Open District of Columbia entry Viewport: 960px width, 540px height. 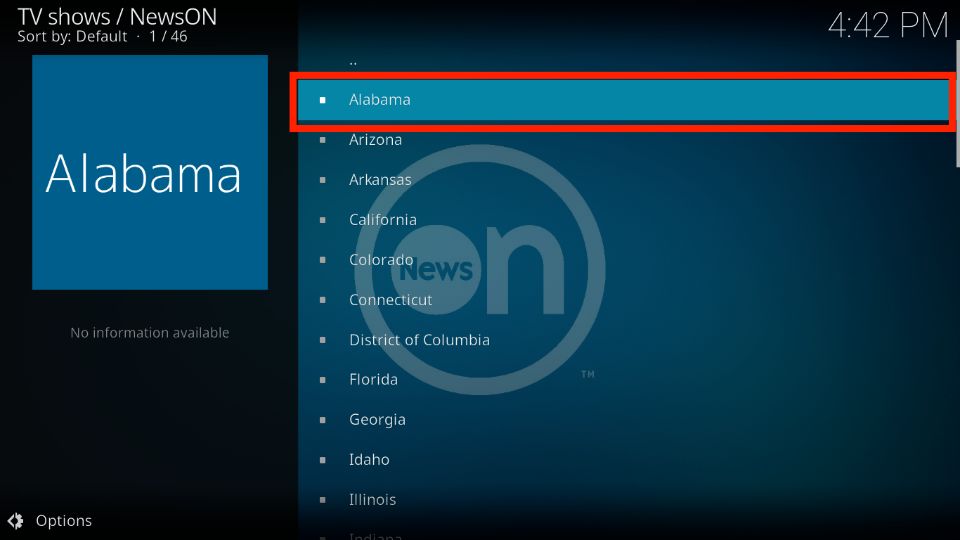(623, 340)
